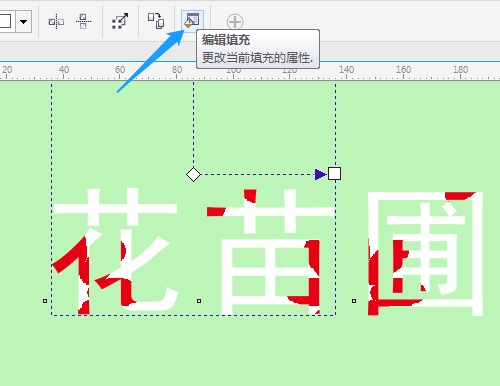Click the mirror fill vertically icon
Screen dimensions: 500x386
coord(83,22)
